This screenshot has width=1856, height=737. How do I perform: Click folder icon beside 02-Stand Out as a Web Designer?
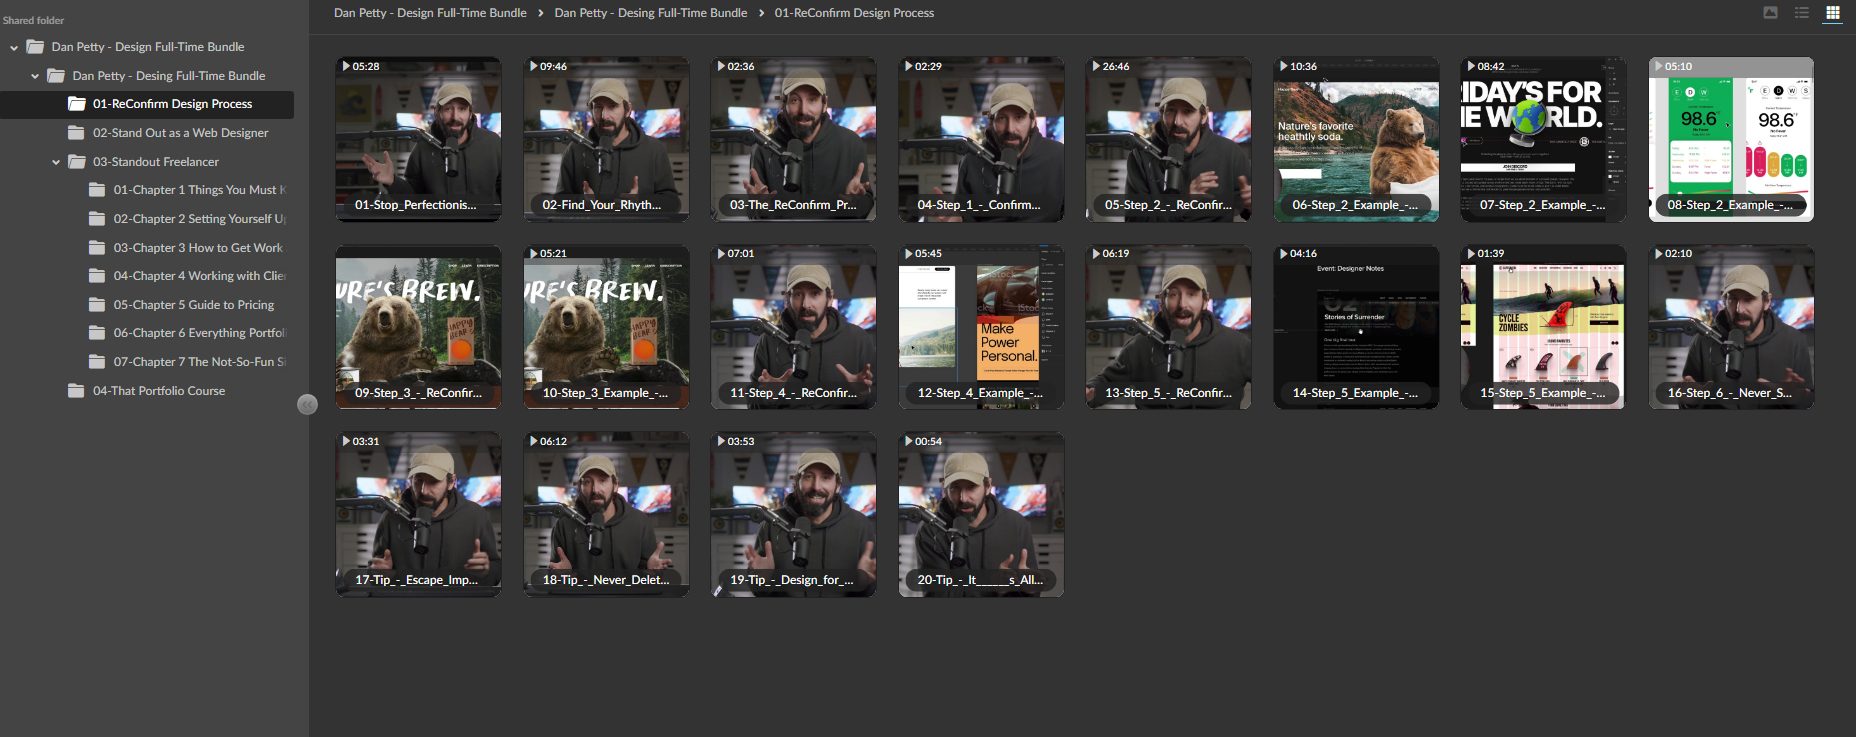coord(76,133)
